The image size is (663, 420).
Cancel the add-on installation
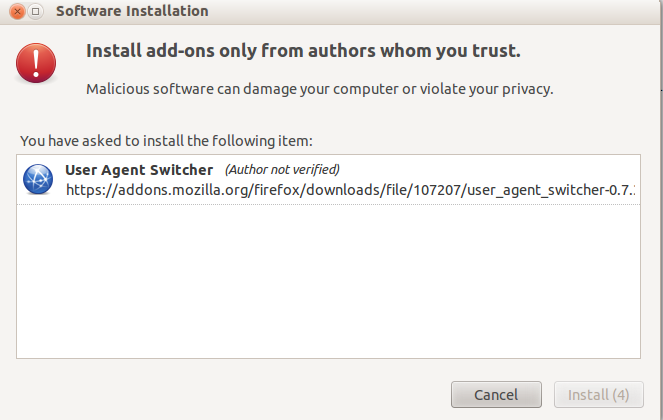pyautogui.click(x=496, y=394)
